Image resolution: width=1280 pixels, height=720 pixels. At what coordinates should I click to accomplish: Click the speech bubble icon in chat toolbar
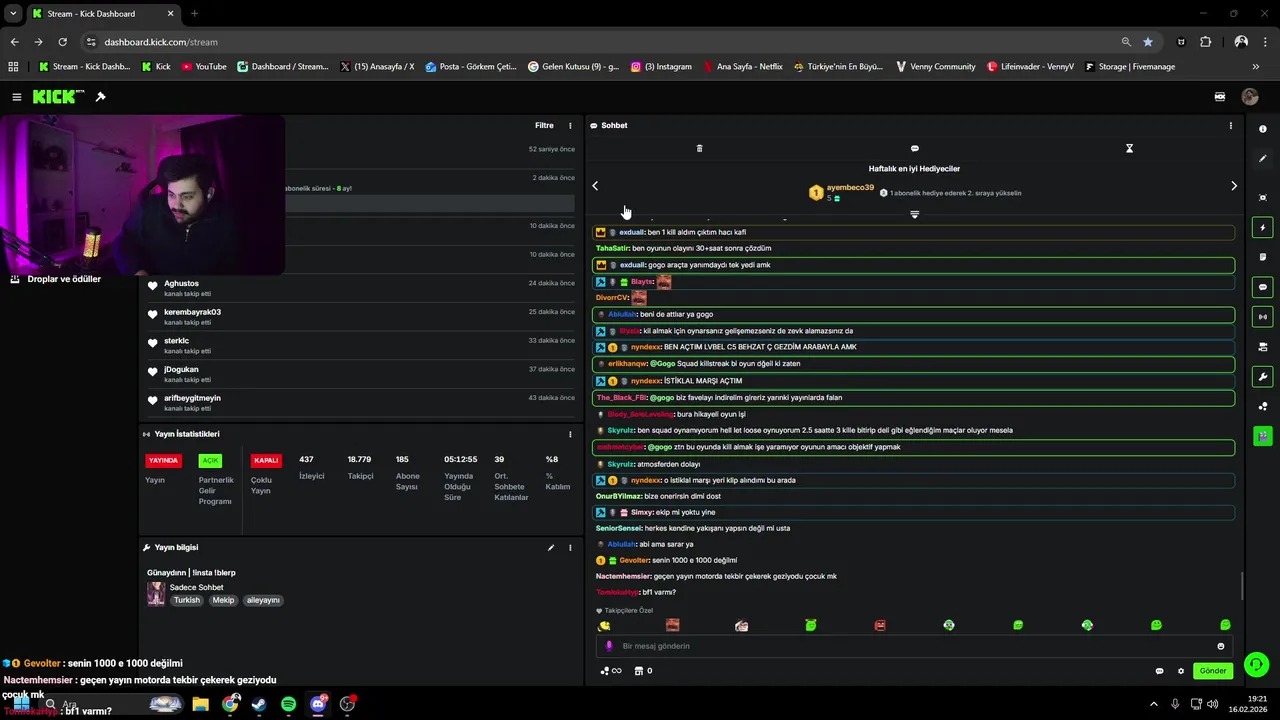[x=914, y=148]
